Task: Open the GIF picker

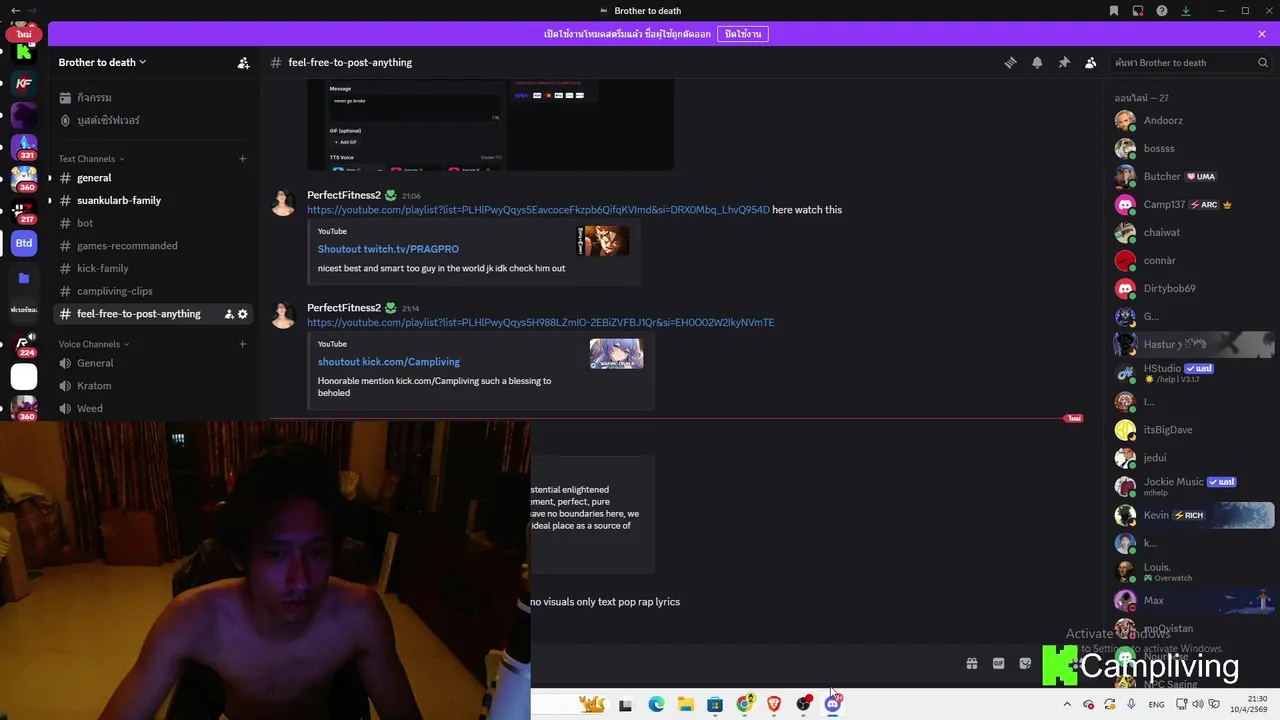Action: point(998,663)
